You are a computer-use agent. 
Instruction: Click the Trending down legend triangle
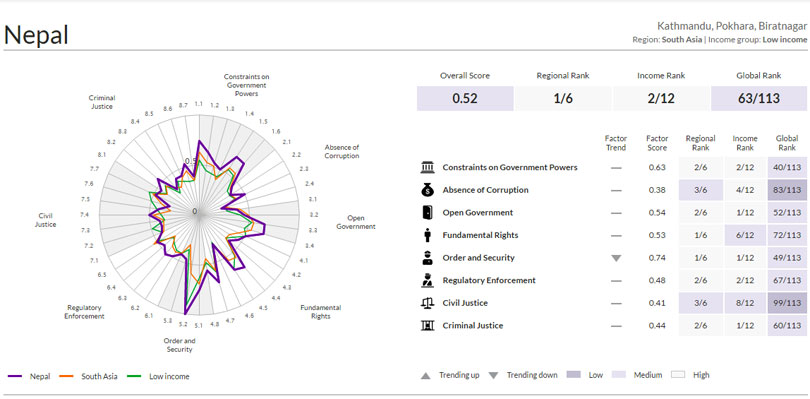[x=493, y=376]
